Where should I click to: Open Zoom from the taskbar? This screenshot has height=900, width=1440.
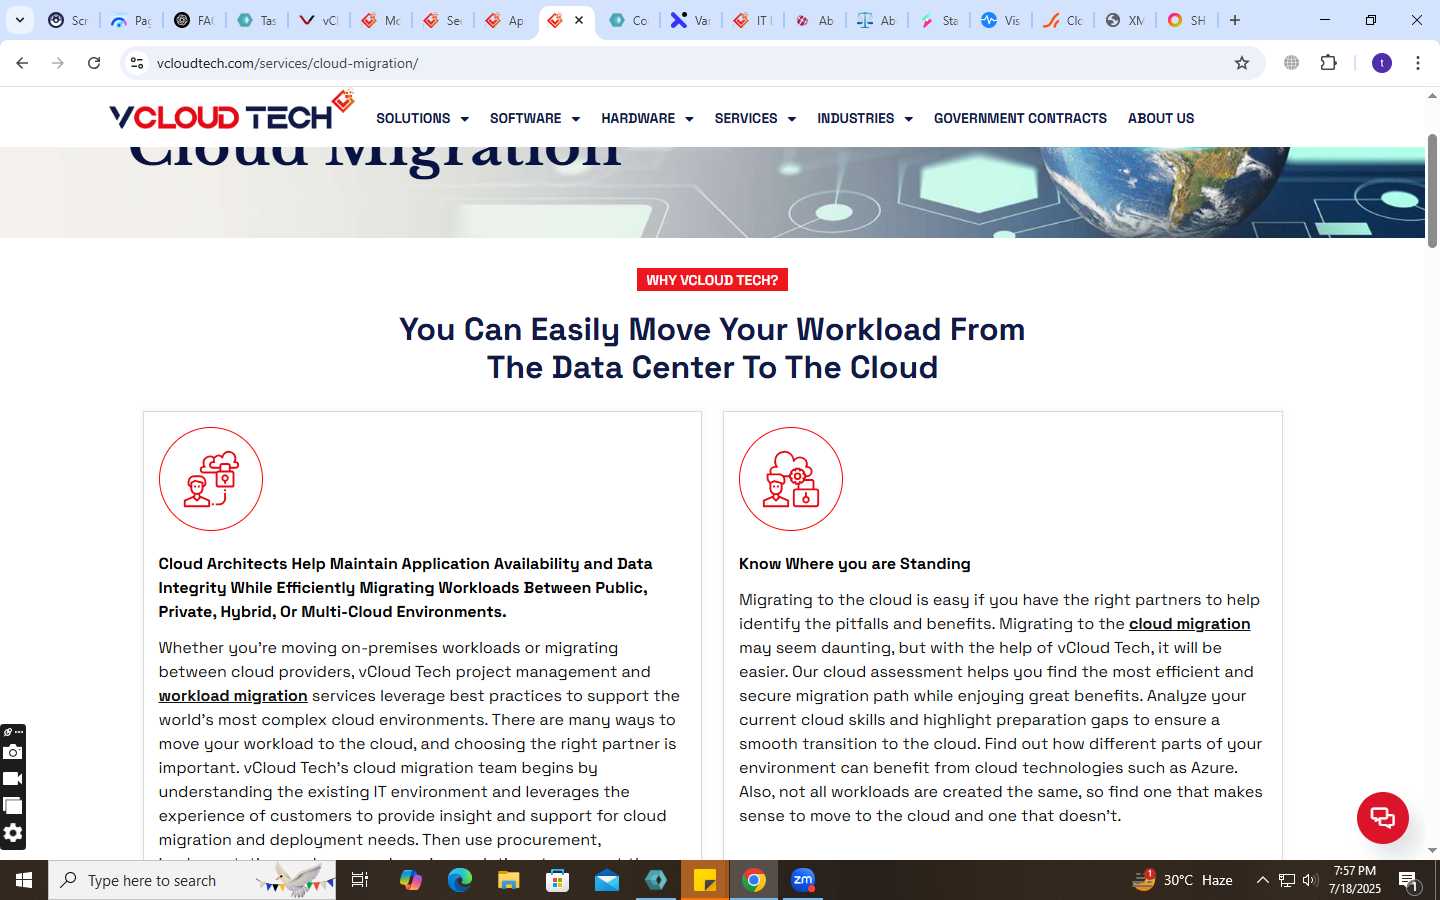point(803,880)
